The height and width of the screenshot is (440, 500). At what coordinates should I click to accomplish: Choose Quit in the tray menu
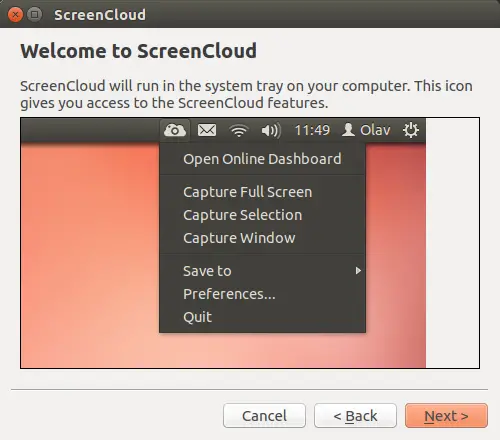(x=262, y=317)
